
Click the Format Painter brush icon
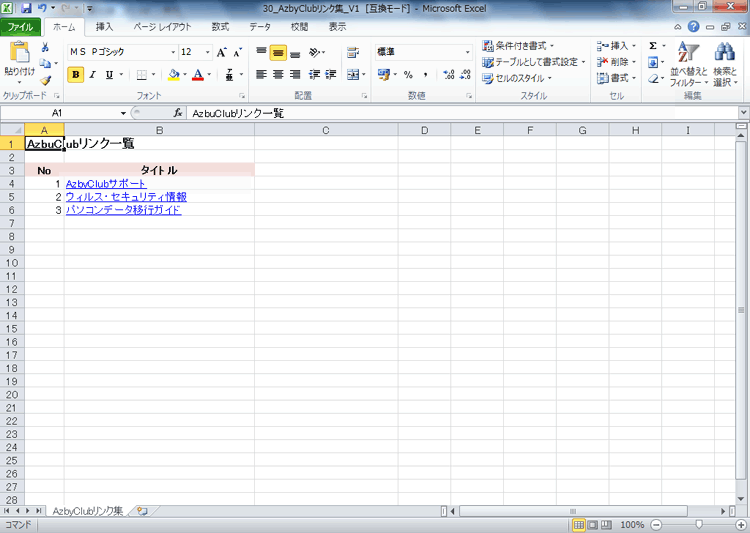(x=45, y=80)
